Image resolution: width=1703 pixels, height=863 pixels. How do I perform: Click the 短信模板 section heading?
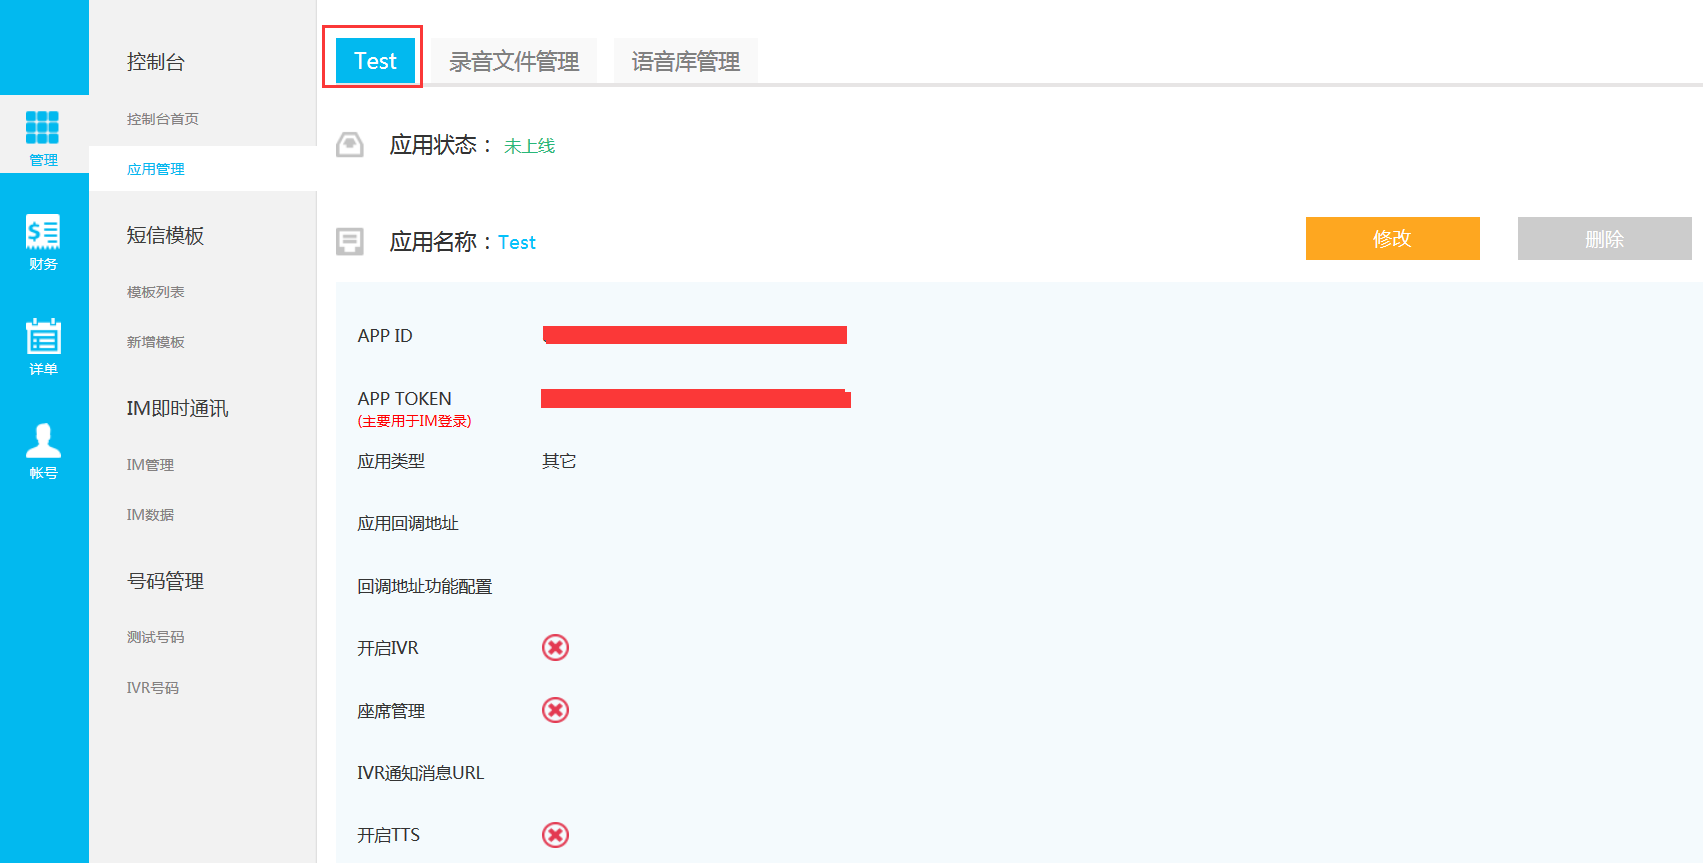[166, 235]
